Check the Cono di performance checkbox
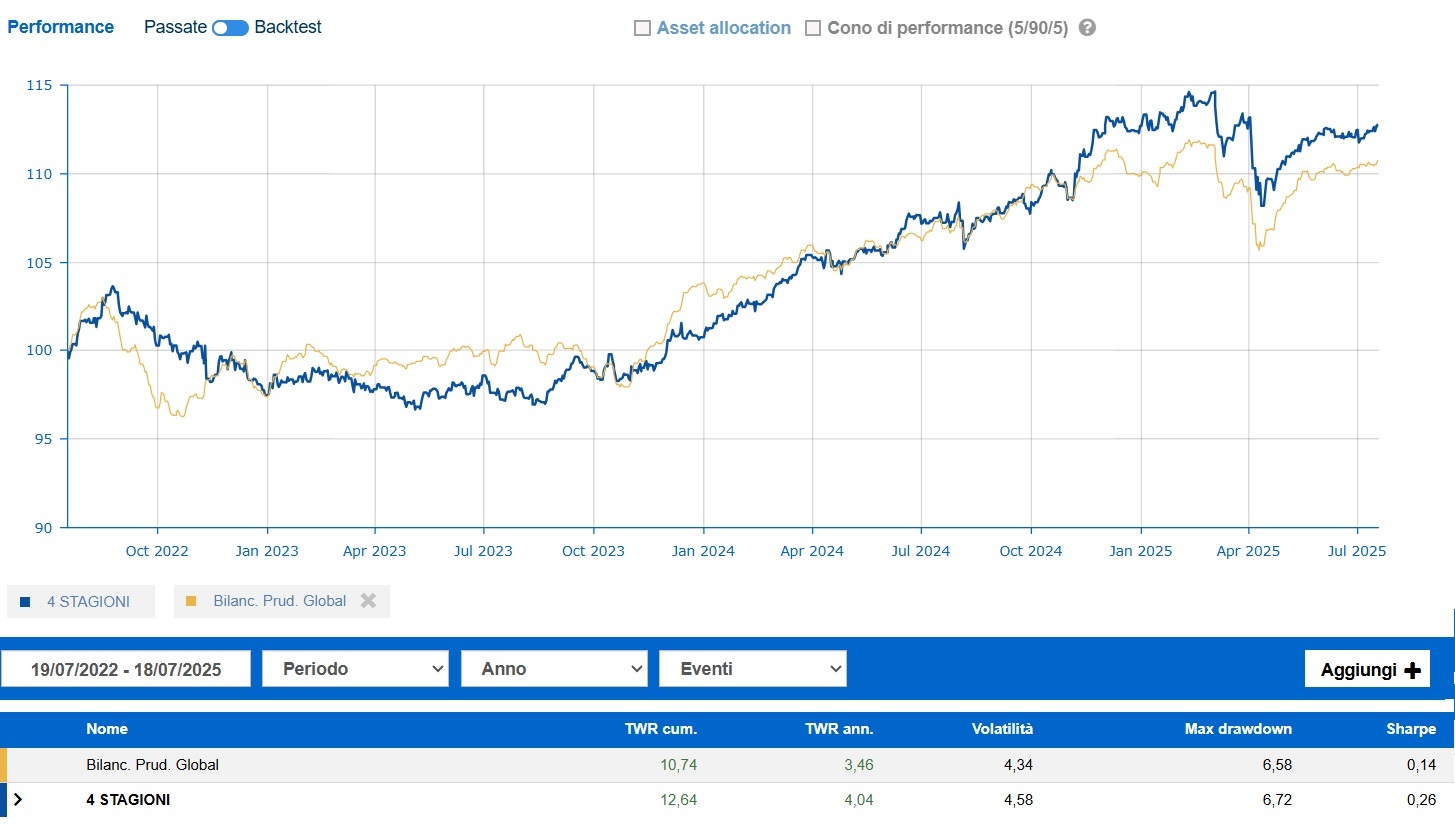Screen dimensions: 1455x838 coord(813,28)
